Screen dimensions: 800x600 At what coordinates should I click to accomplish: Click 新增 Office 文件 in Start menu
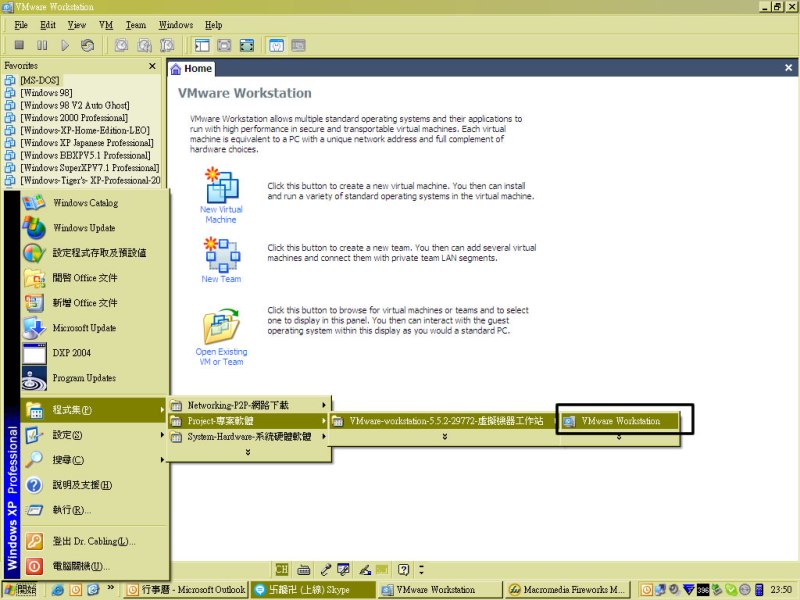pyautogui.click(x=94, y=303)
